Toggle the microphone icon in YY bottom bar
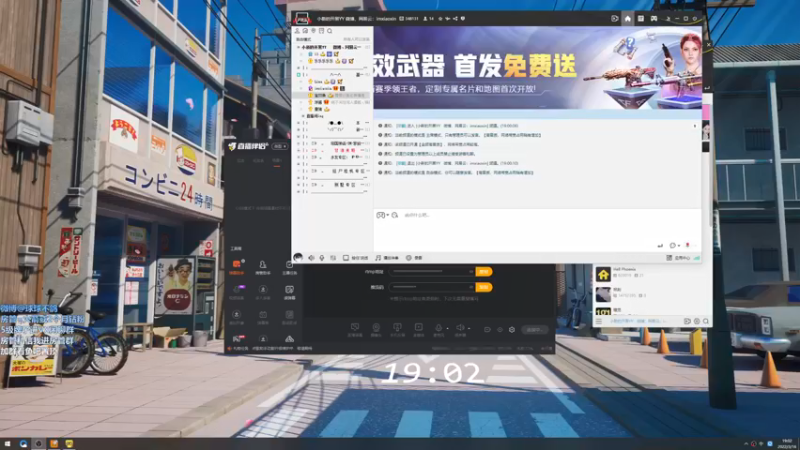The width and height of the screenshot is (800, 450). [322, 258]
